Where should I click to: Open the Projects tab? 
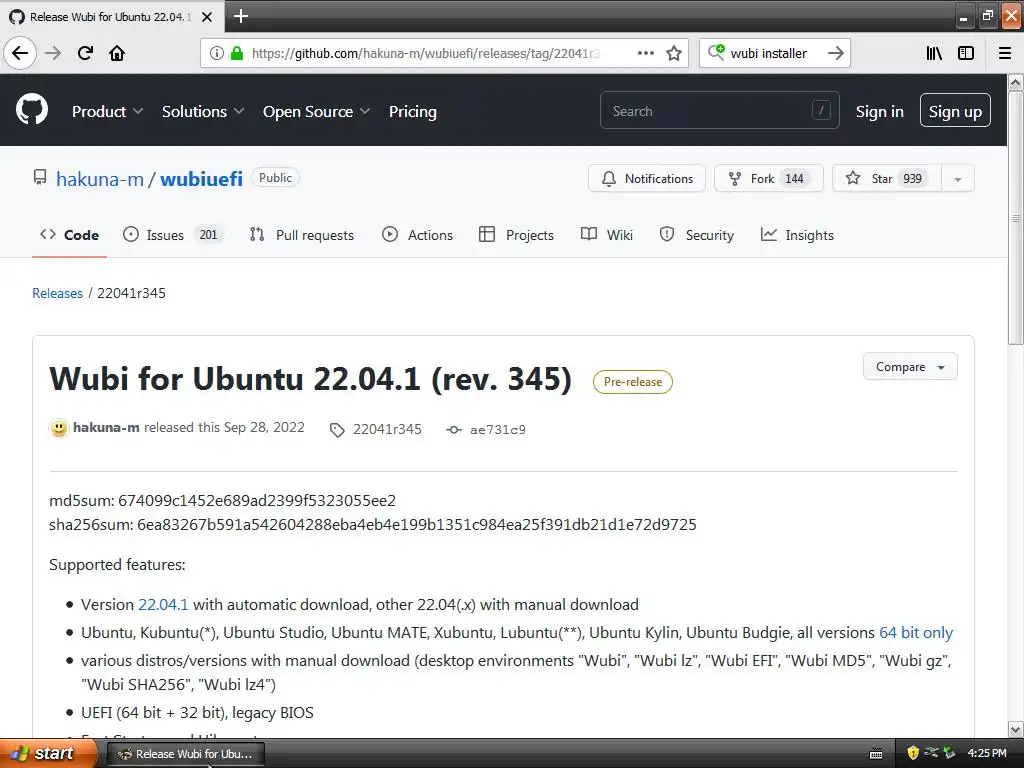tap(516, 235)
